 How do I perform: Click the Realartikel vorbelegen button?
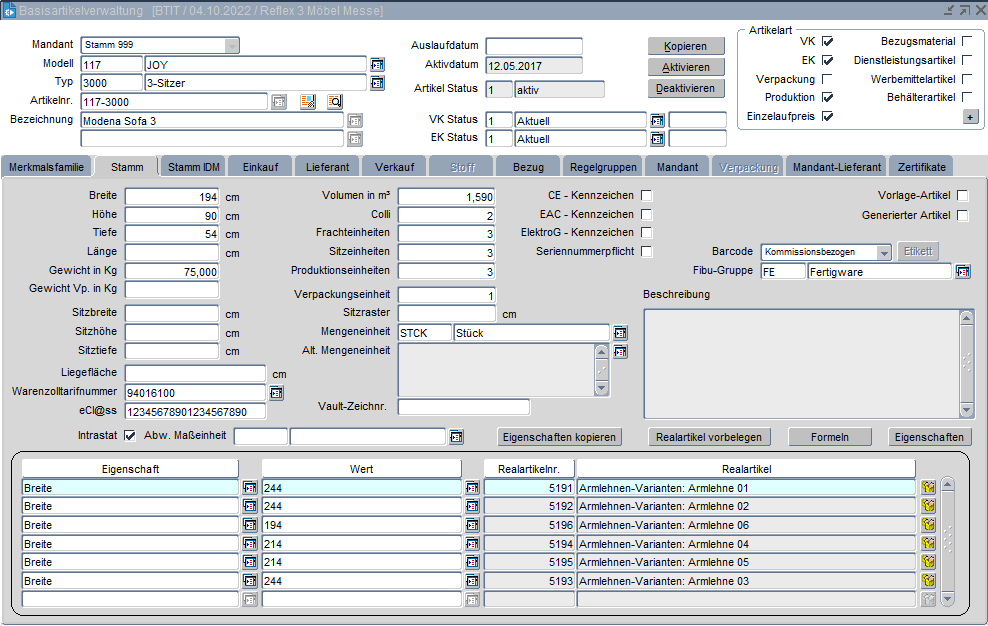tap(709, 437)
